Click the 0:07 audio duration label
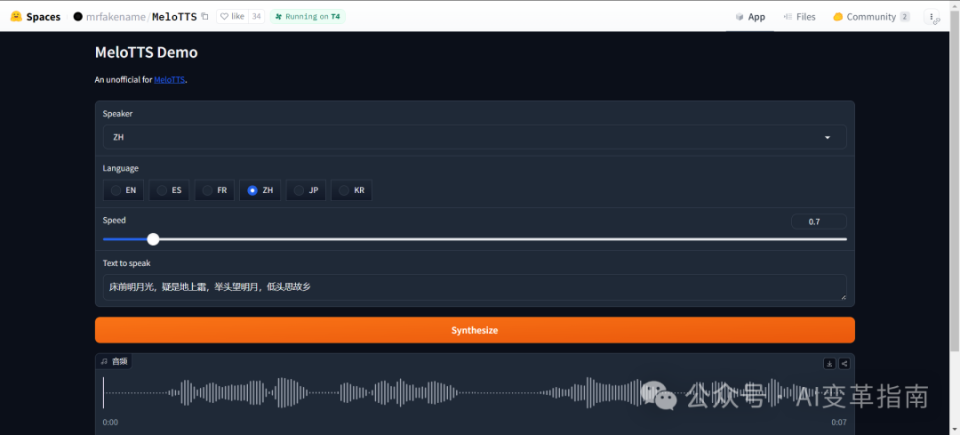The image size is (960, 435). click(x=839, y=422)
